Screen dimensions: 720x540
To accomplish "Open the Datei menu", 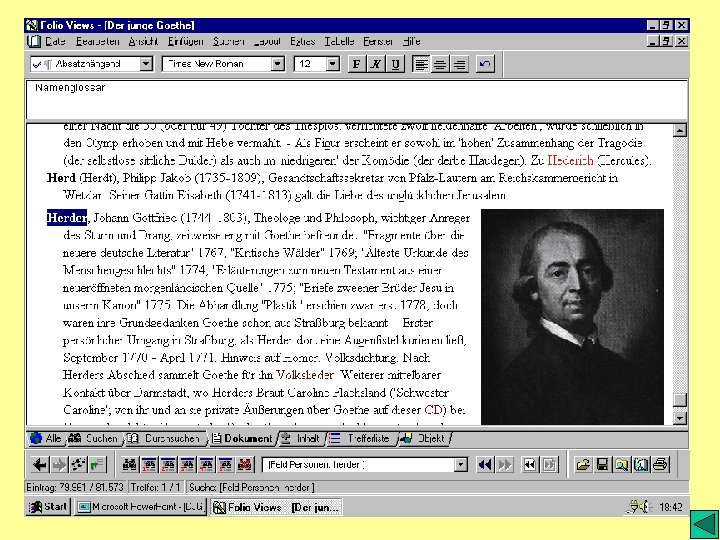I will click(x=55, y=41).
